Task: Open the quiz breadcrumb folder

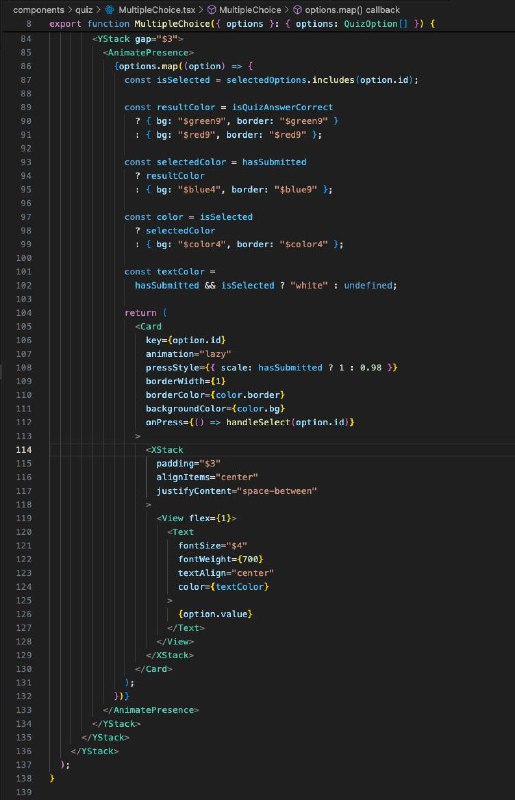Action: tap(84, 10)
